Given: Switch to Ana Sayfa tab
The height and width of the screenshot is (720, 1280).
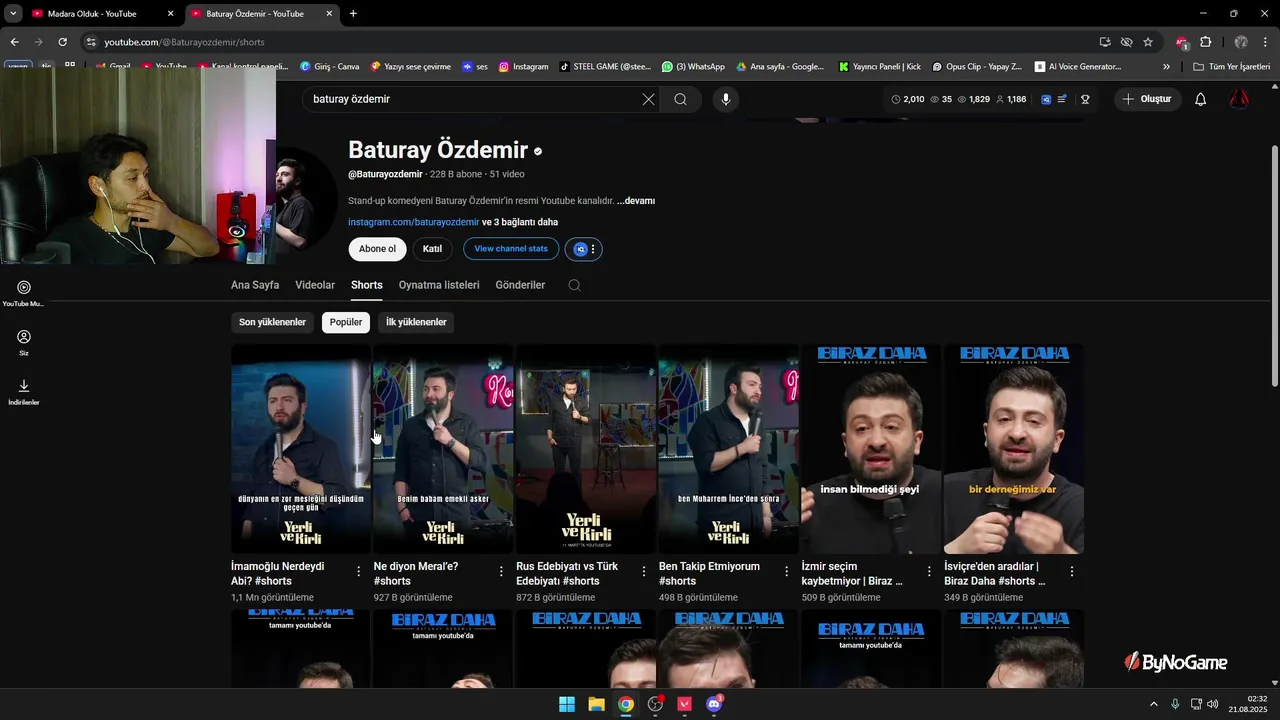Looking at the screenshot, I should (255, 285).
